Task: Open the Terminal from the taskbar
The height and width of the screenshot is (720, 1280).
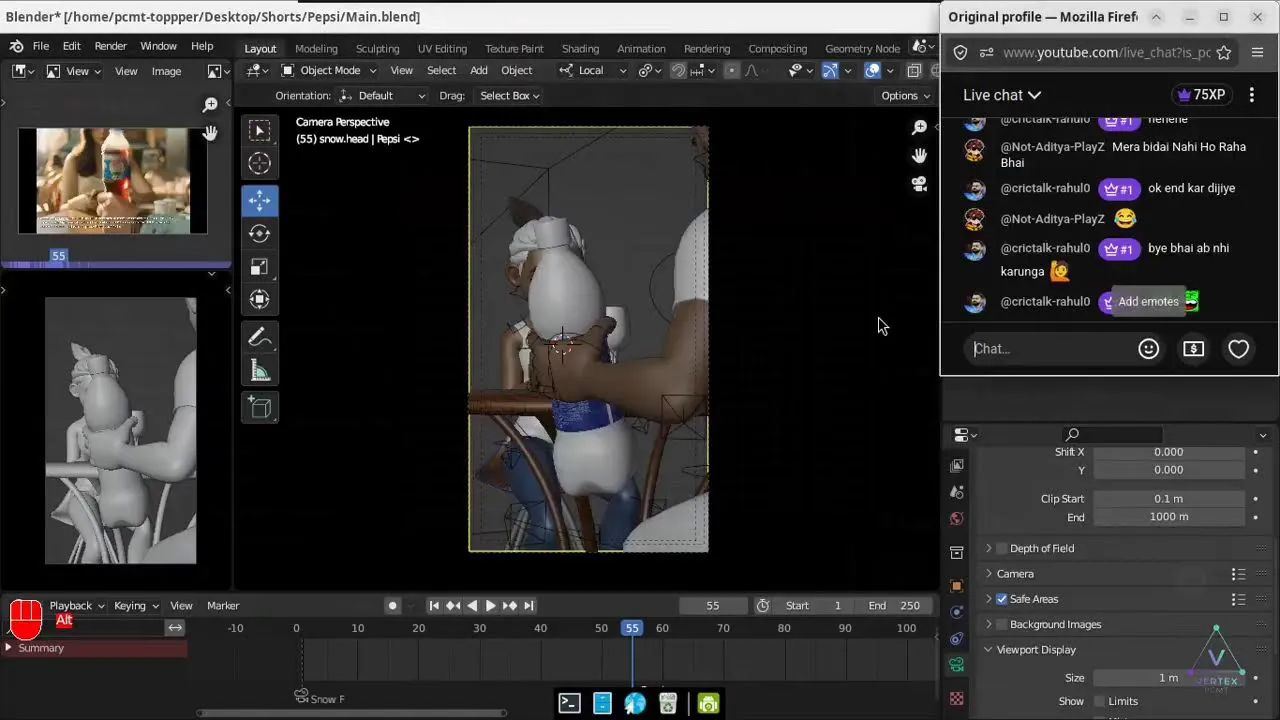Action: (x=569, y=704)
